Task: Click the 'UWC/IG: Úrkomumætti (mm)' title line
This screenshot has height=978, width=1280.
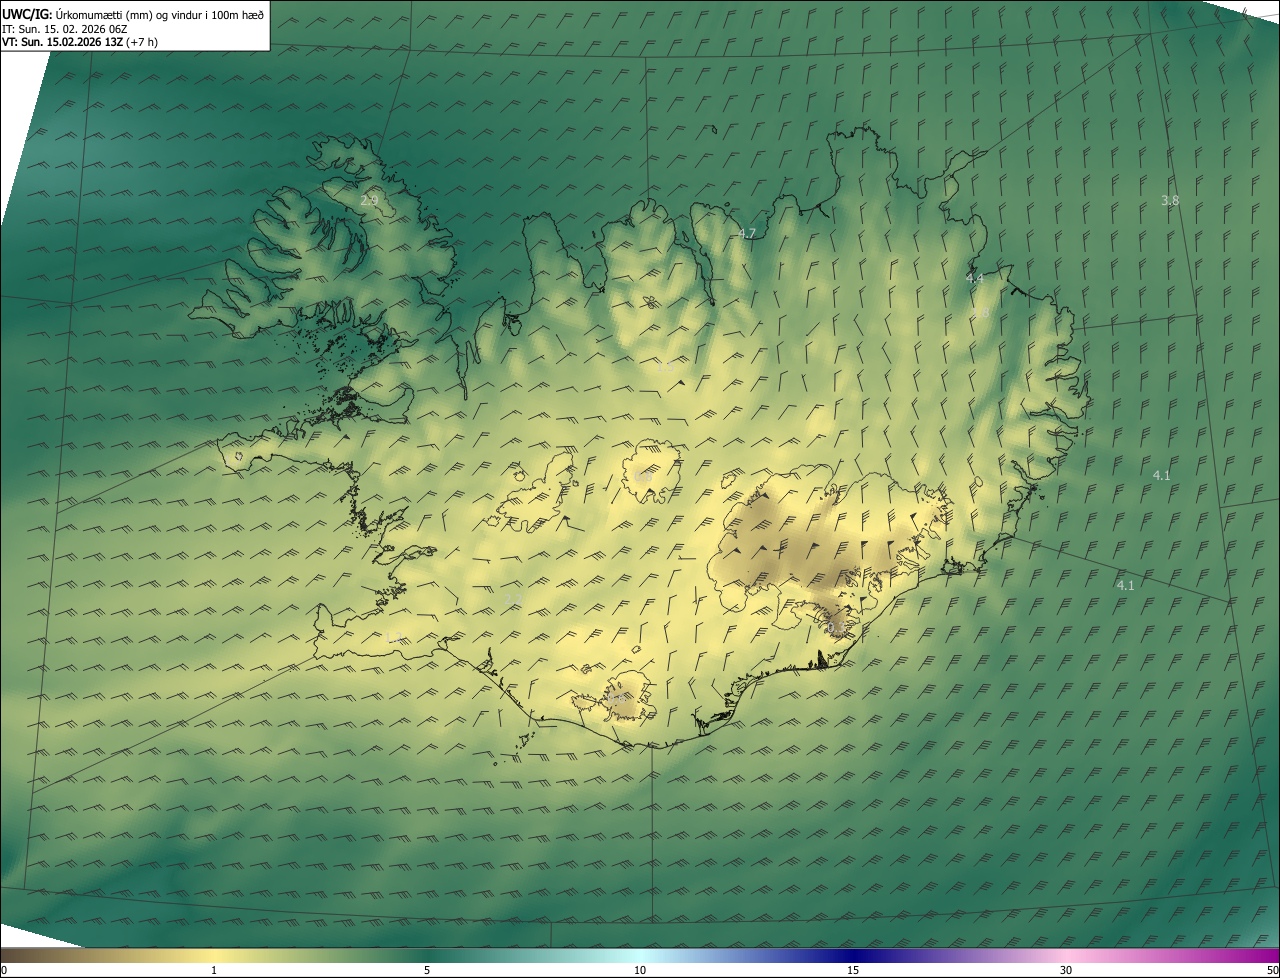Action: [x=133, y=14]
